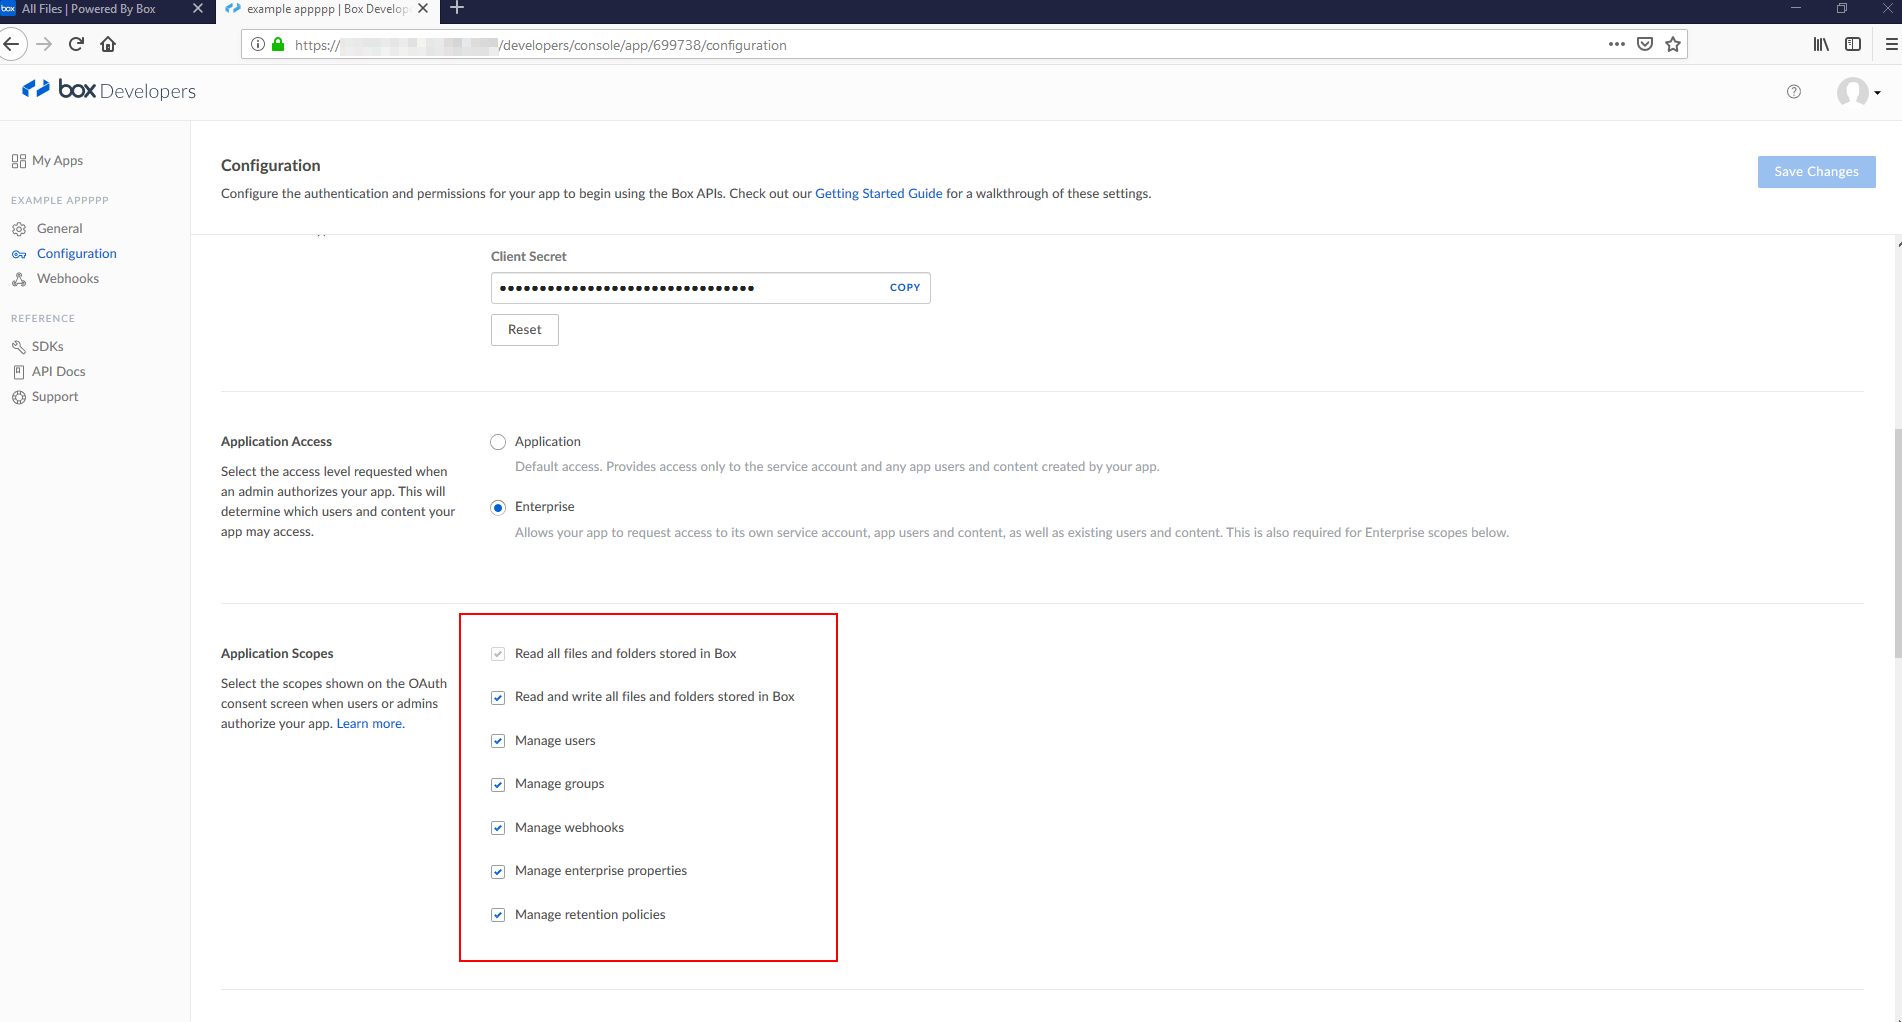1902x1022 pixels.
Task: Click the SDKs wrench icon
Action: 19,347
